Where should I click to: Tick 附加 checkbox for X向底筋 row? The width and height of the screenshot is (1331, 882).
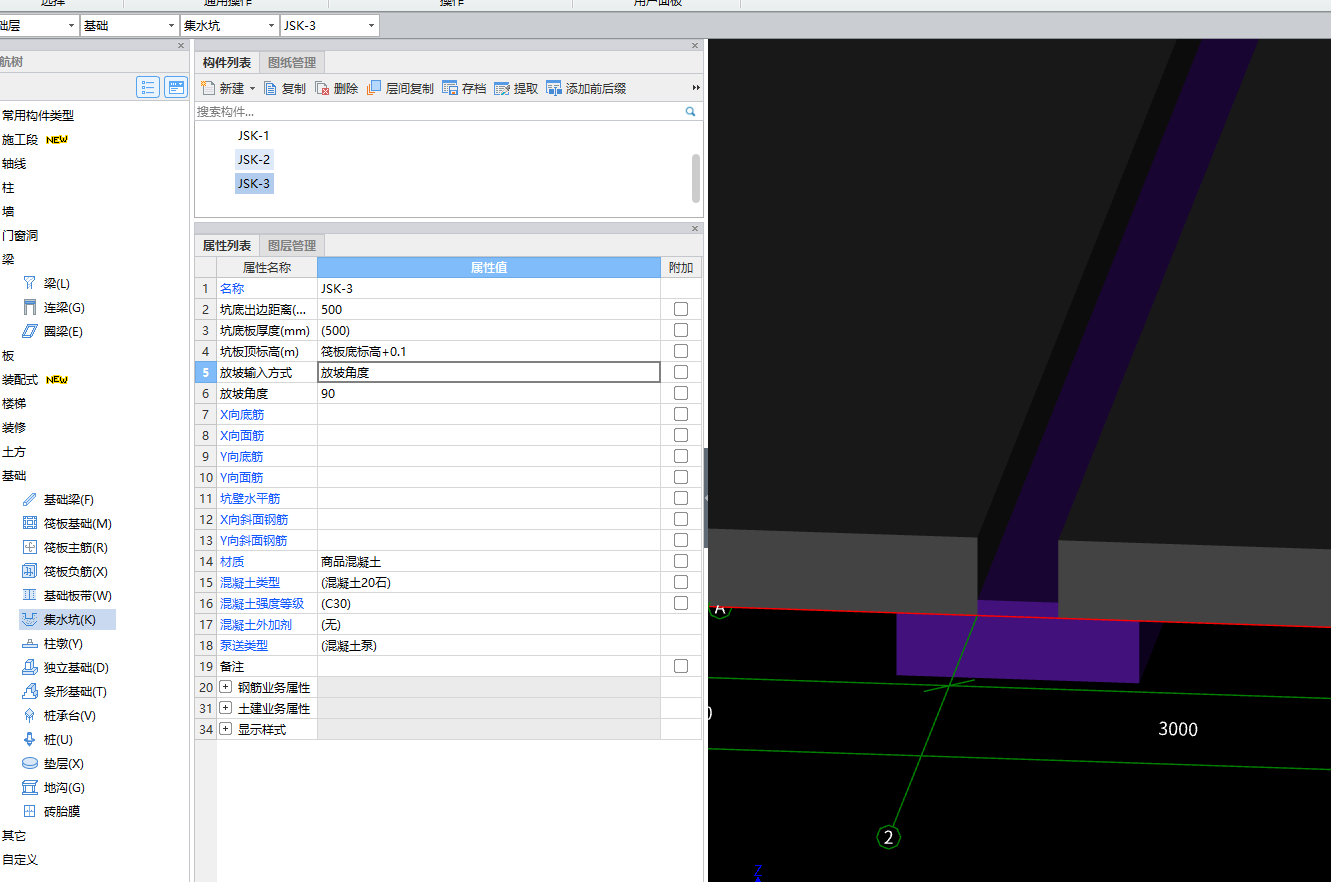681,414
